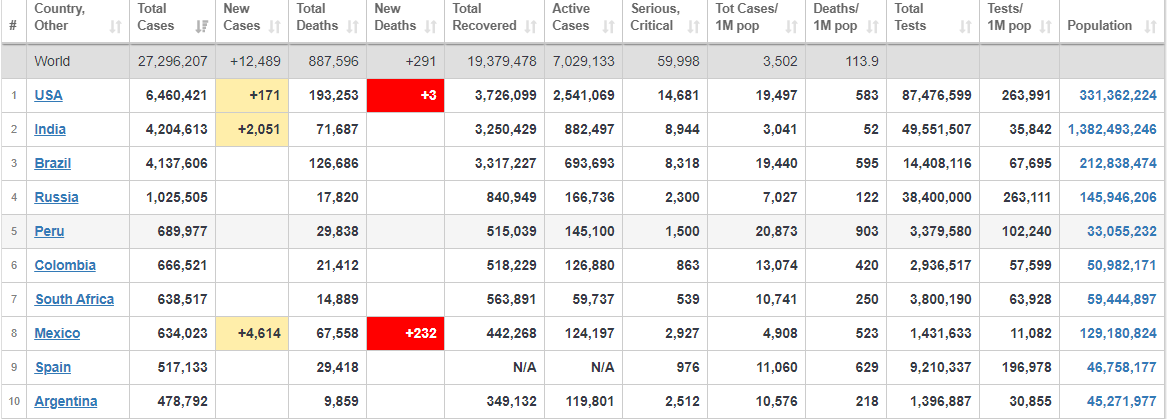Click Colombia serious critical 863

coord(688,265)
